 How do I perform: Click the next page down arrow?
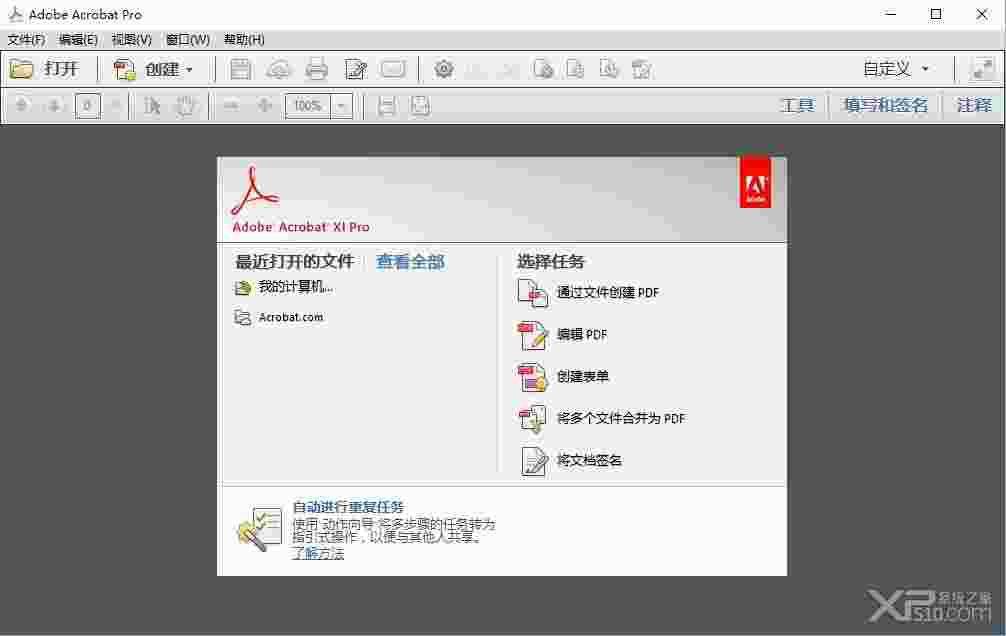click(x=55, y=105)
